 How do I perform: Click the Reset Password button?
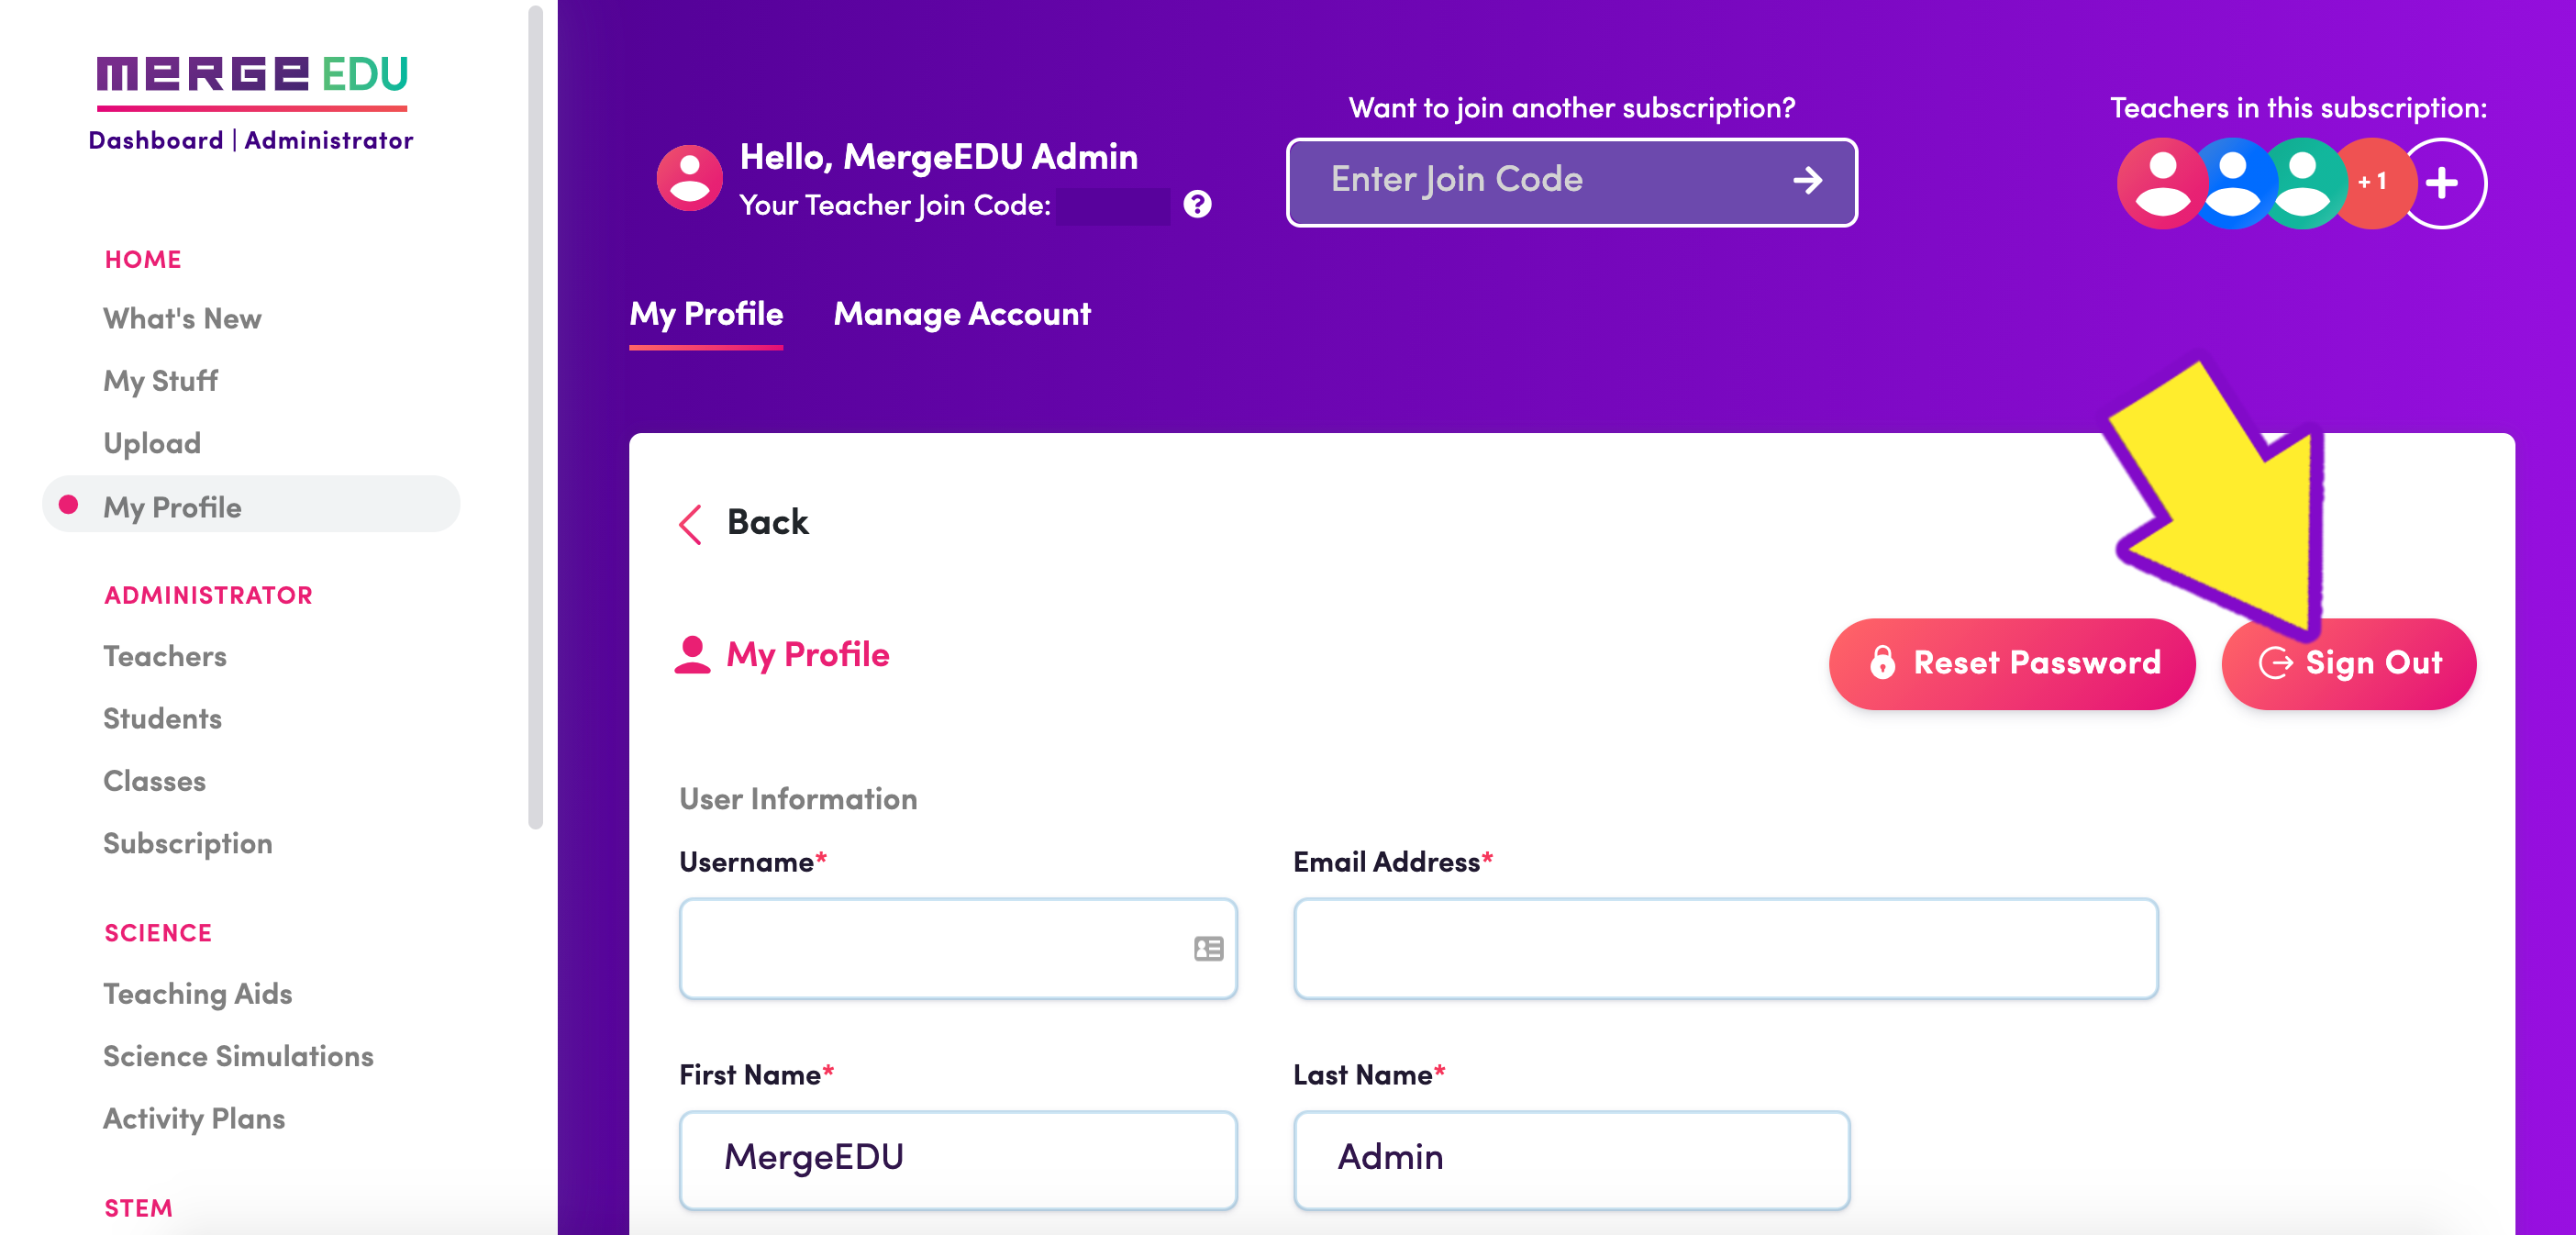pos(2011,663)
